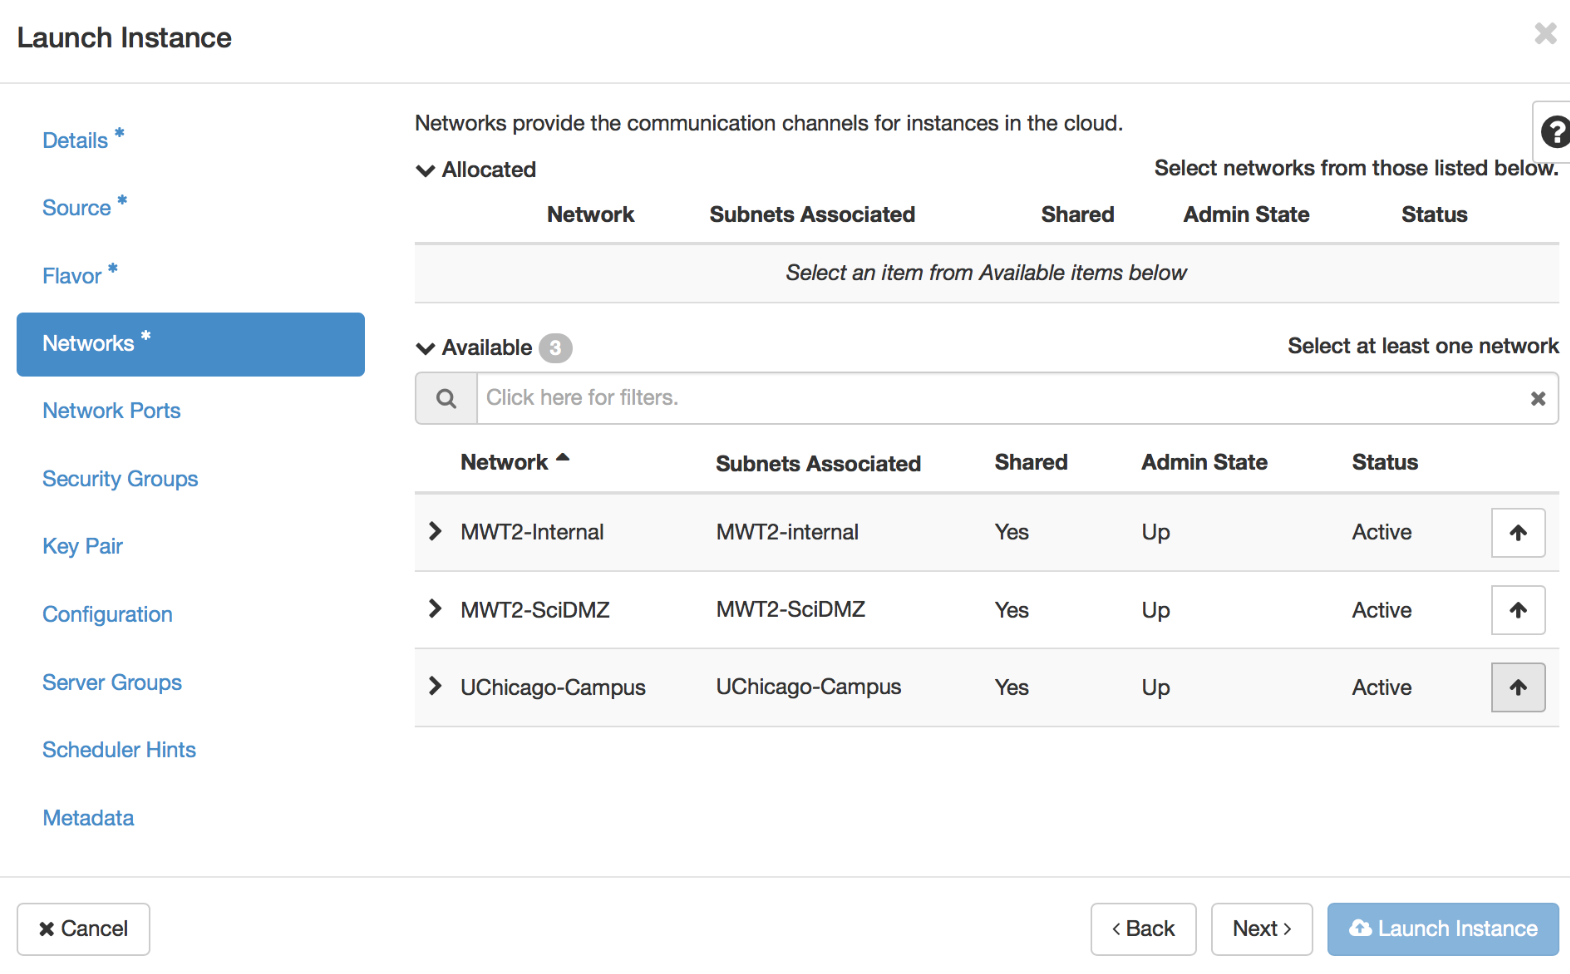Allocate the MWT2-Internal network with up arrow
The height and width of the screenshot is (974, 1570).
[1517, 533]
